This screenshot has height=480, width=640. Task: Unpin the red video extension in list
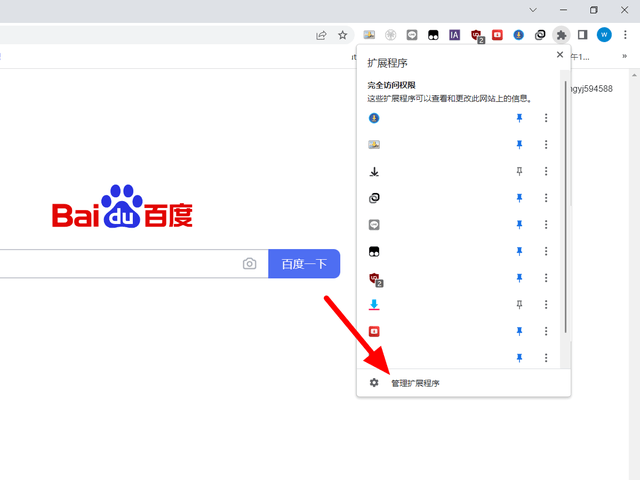(519, 331)
